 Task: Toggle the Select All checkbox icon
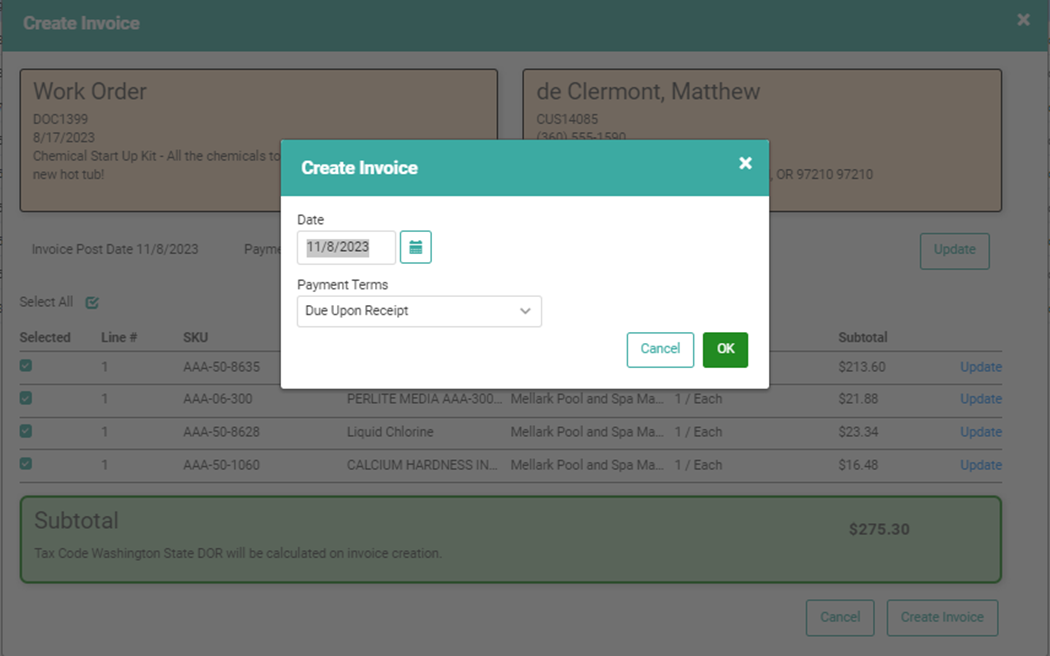click(x=92, y=302)
